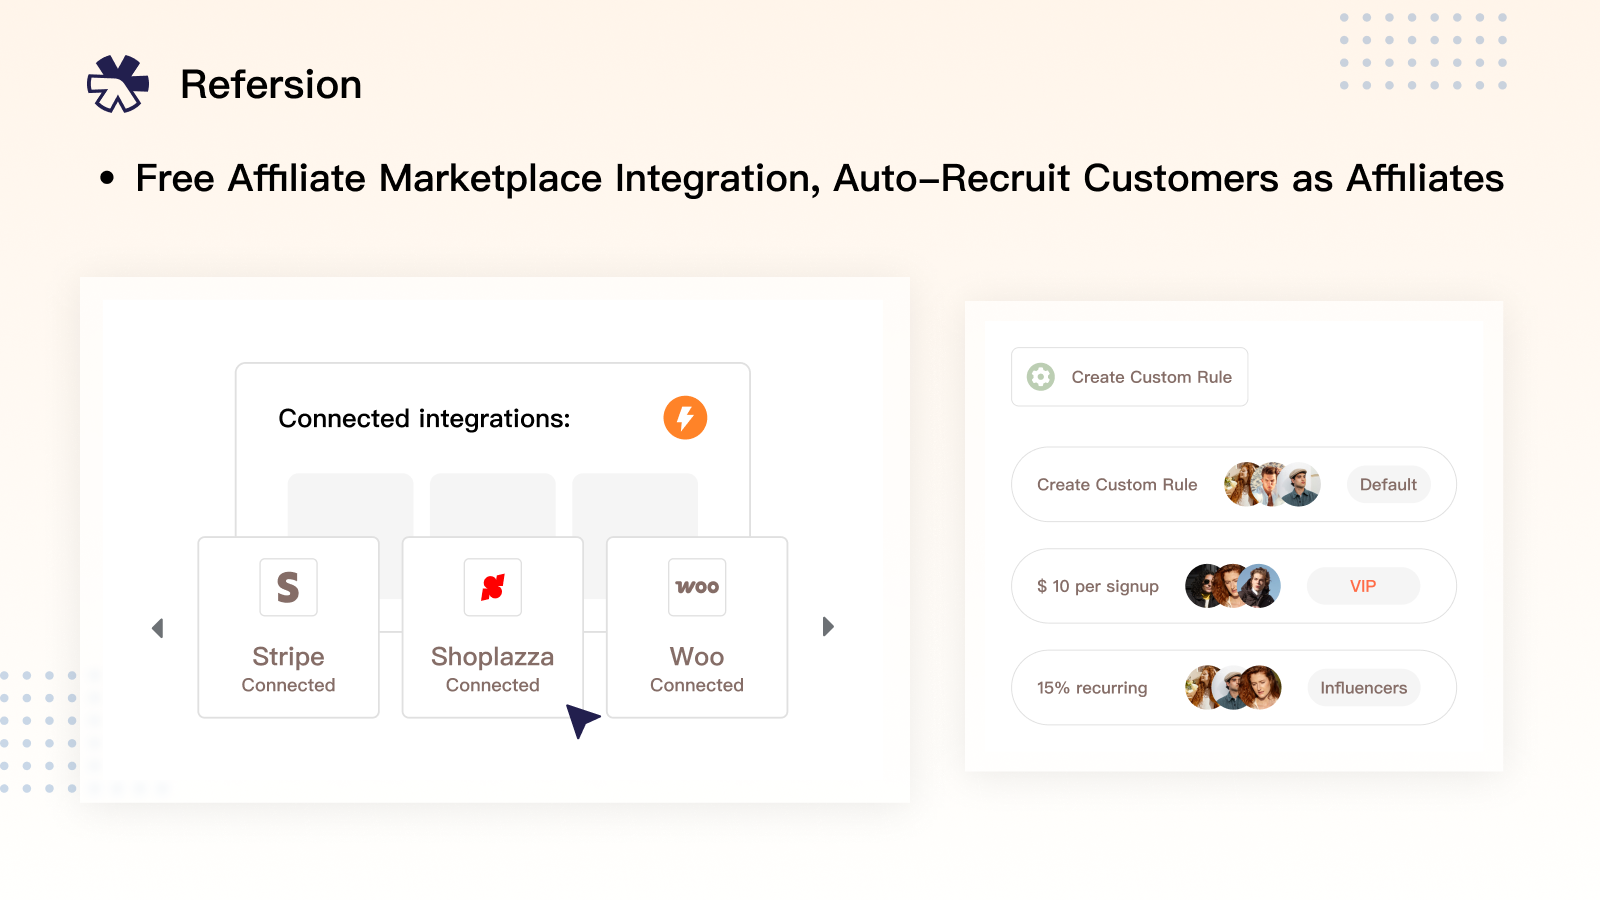Viewport: 1600px width, 900px height.
Task: Click avatar group in $10 per signup row
Action: point(1232,586)
